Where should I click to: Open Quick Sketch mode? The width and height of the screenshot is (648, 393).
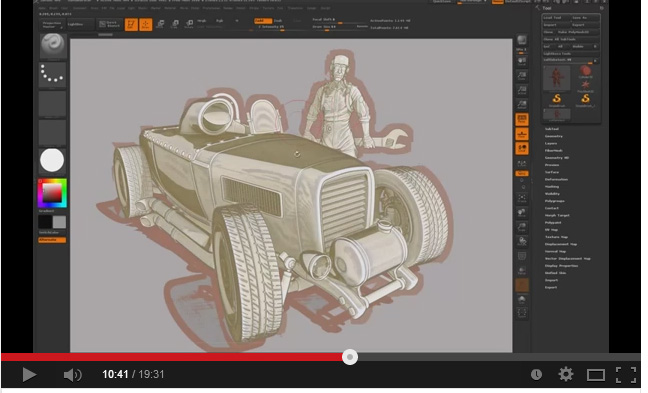click(109, 25)
